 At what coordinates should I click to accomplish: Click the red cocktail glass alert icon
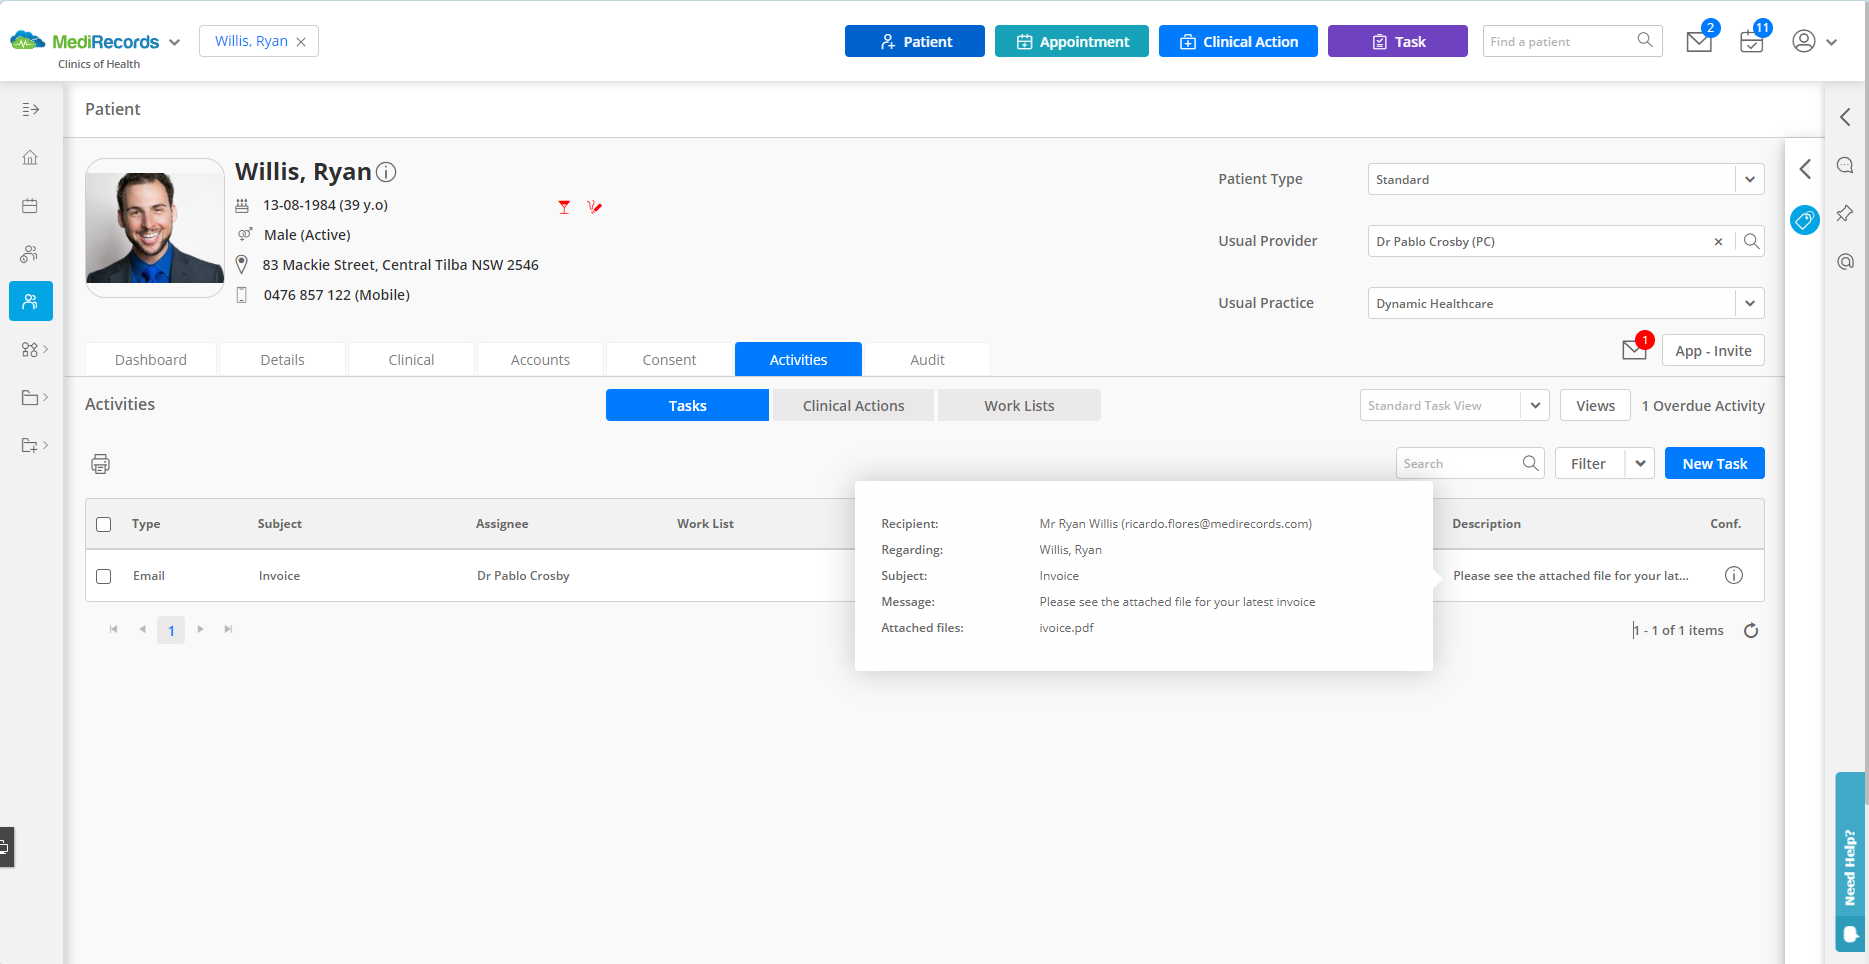click(564, 206)
